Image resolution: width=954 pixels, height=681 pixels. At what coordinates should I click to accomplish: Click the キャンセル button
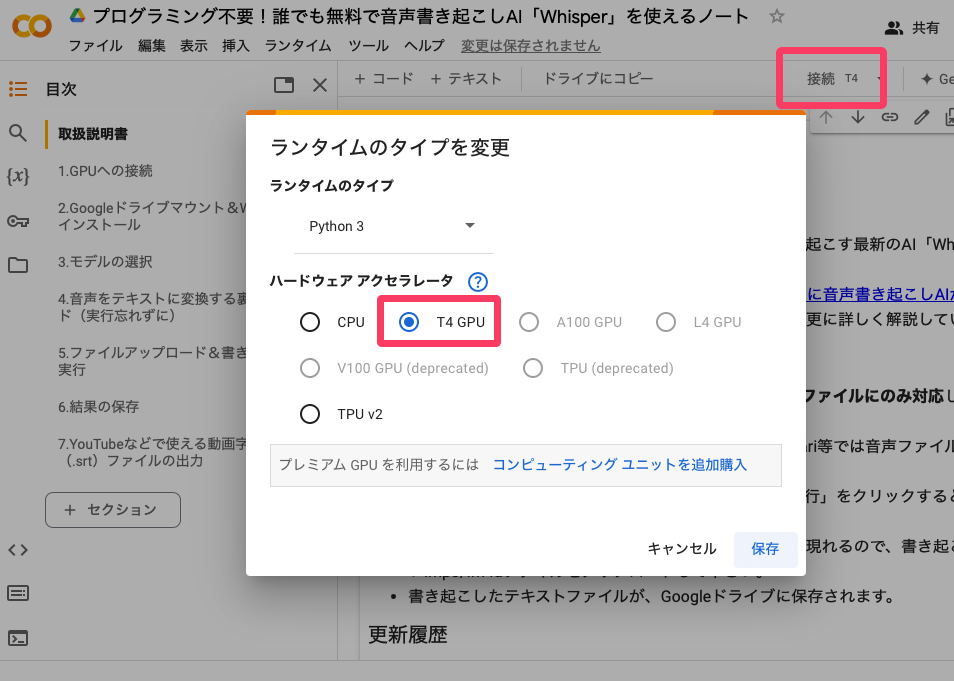682,549
